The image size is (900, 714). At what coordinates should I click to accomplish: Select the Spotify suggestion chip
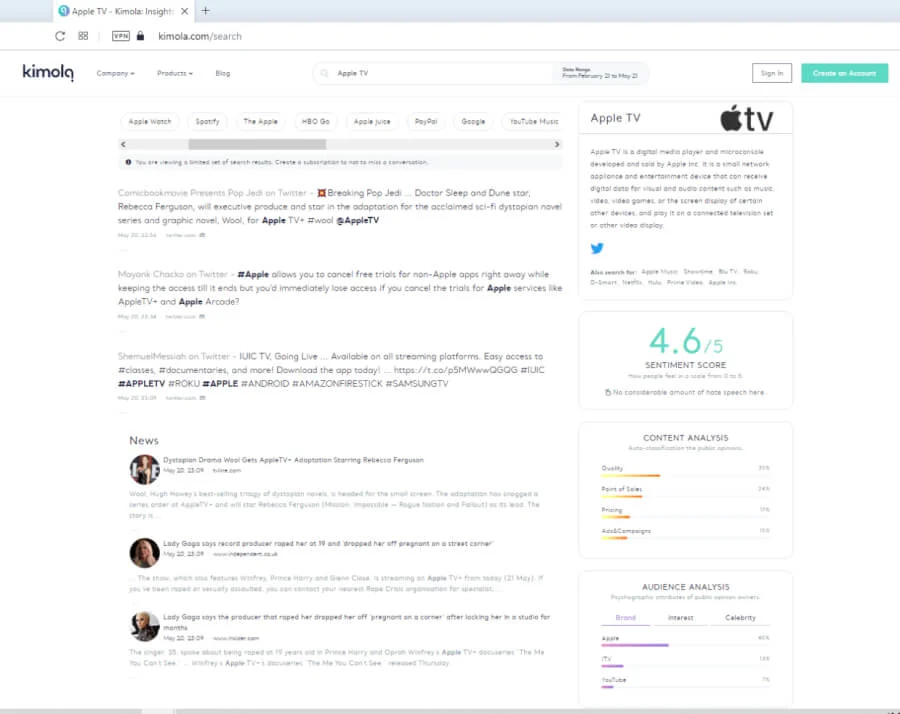tap(207, 122)
